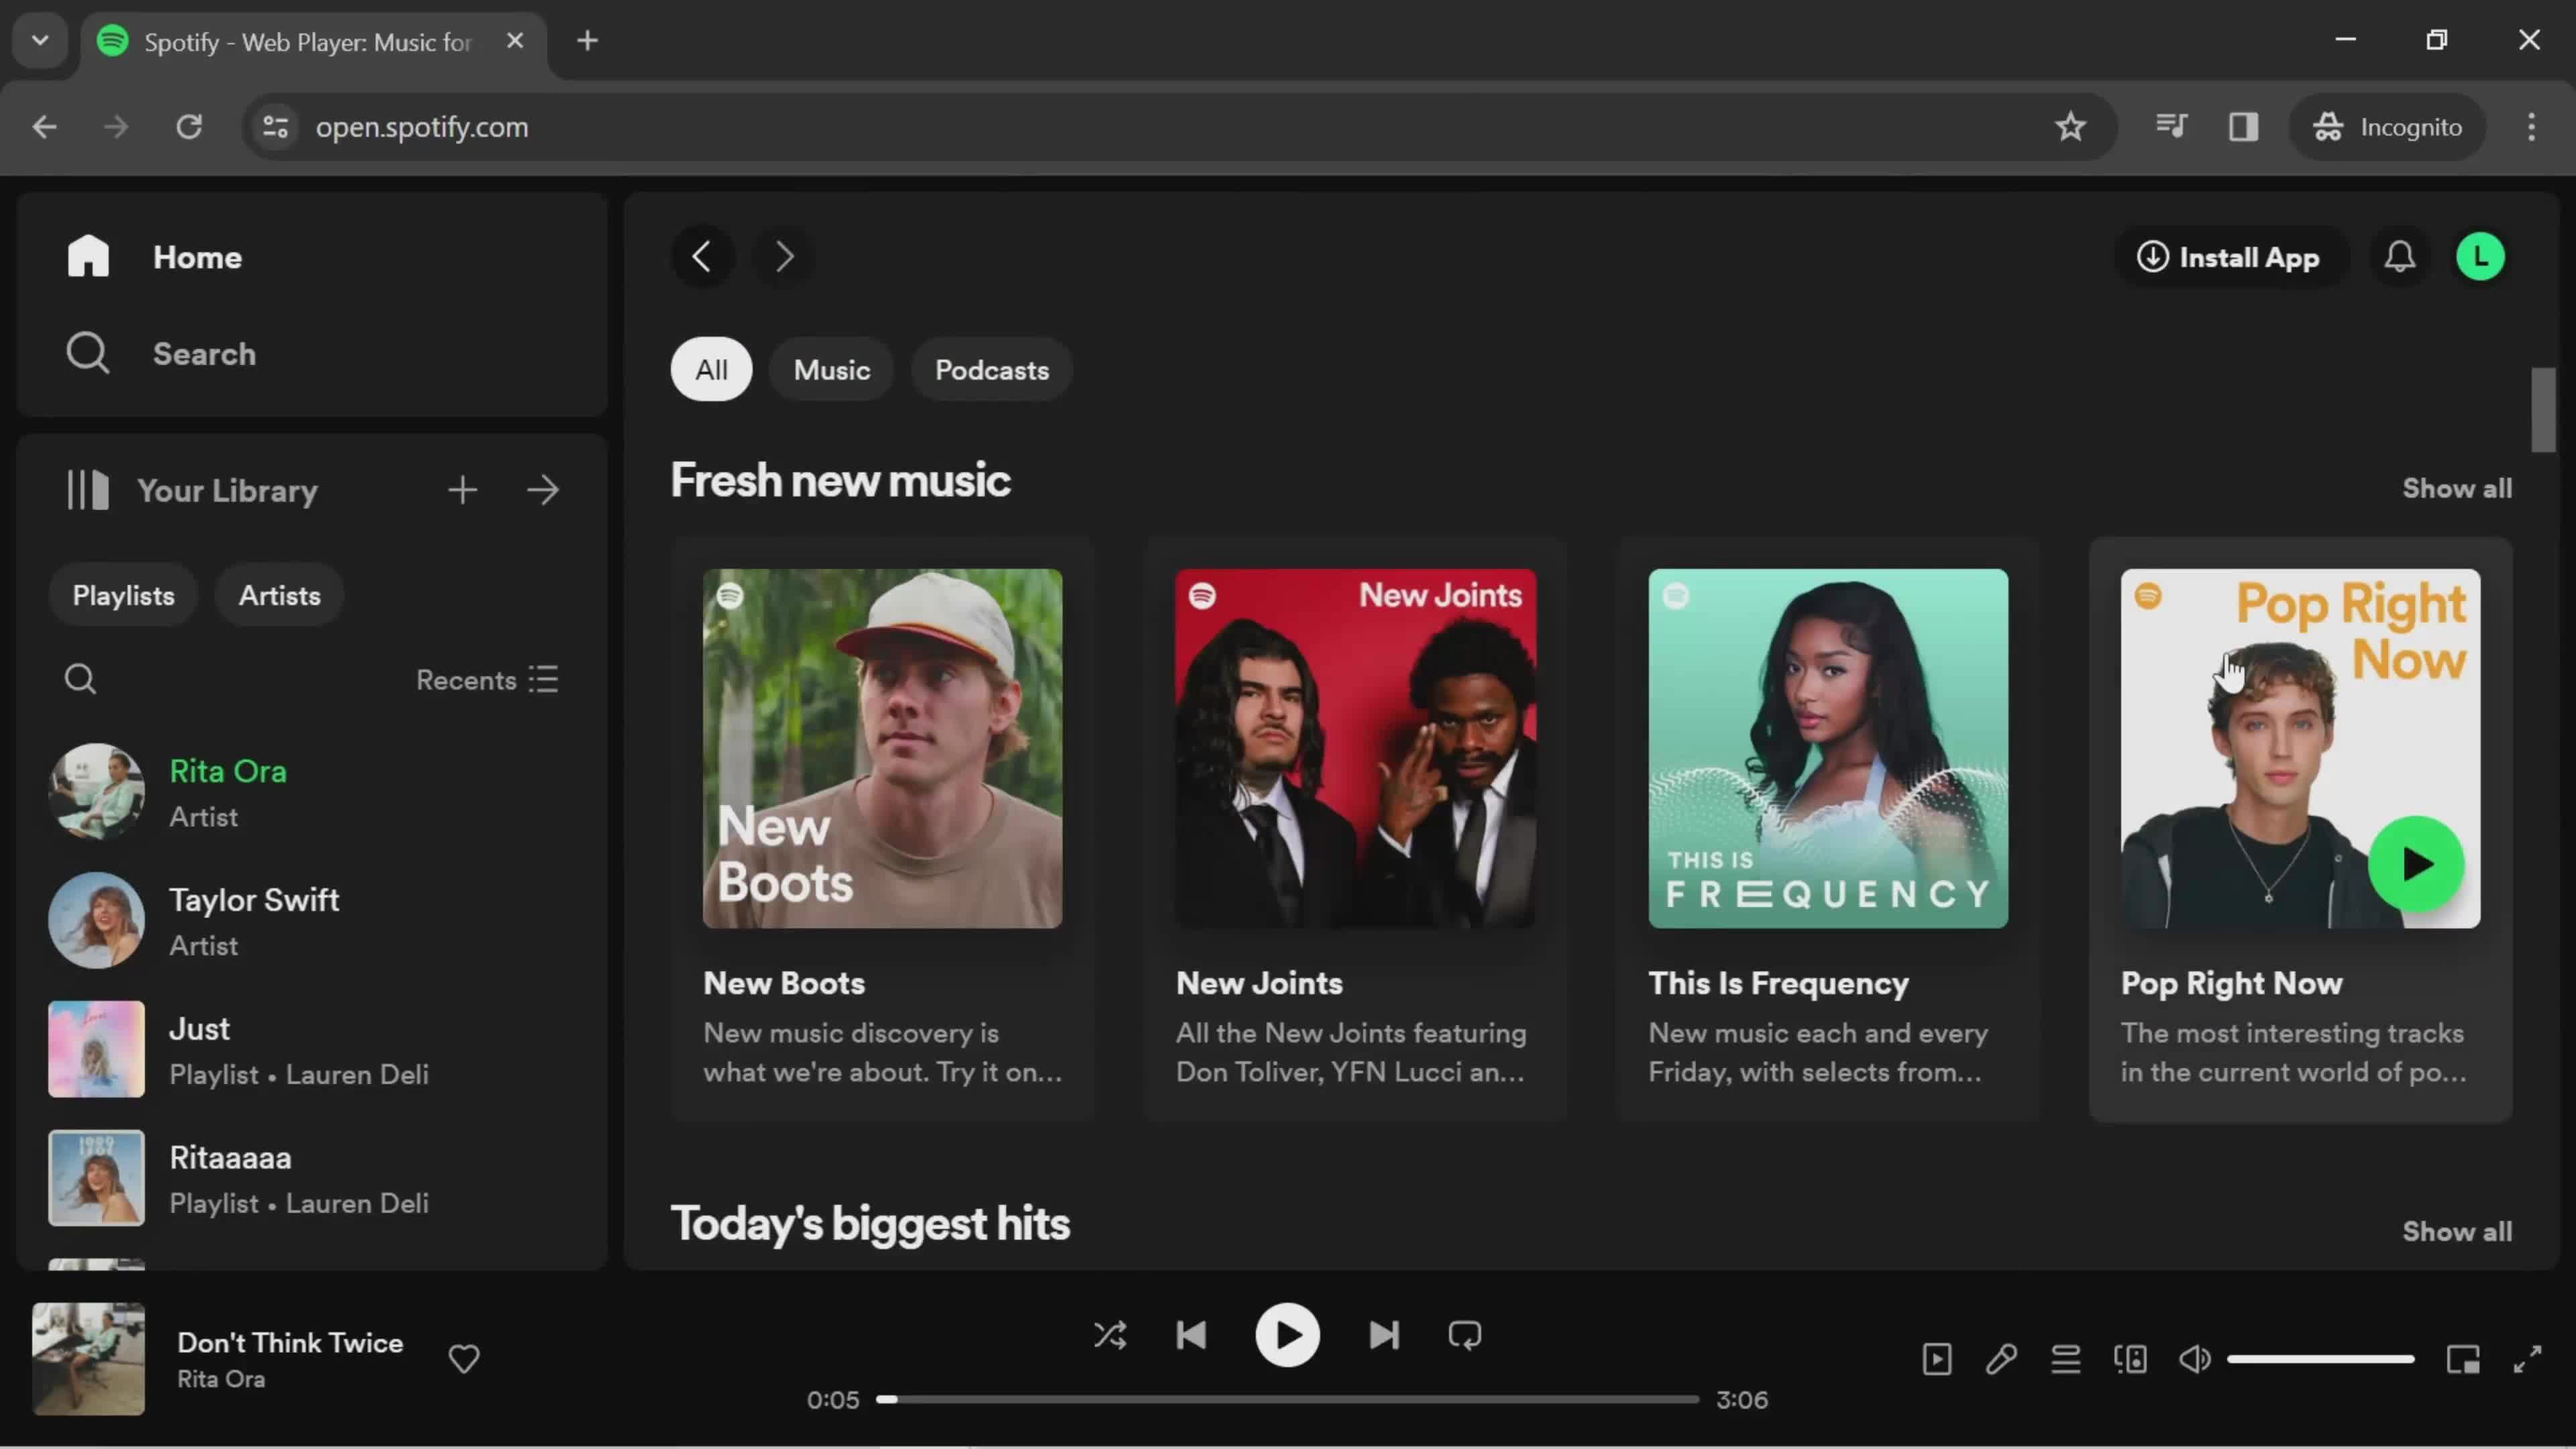Screen dimensions: 2576x1449
Task: Click the skip to next track icon
Action: pos(1383,1336)
